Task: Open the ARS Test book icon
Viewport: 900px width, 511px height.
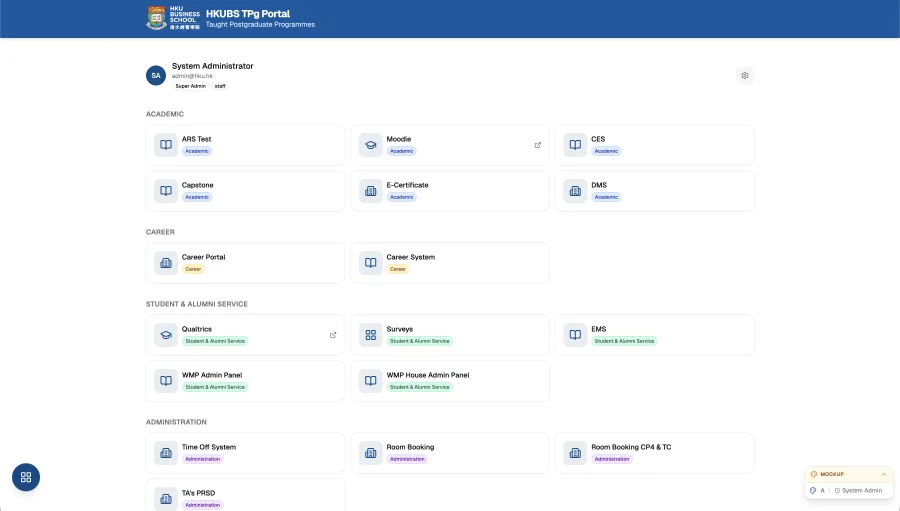Action: tap(166, 145)
